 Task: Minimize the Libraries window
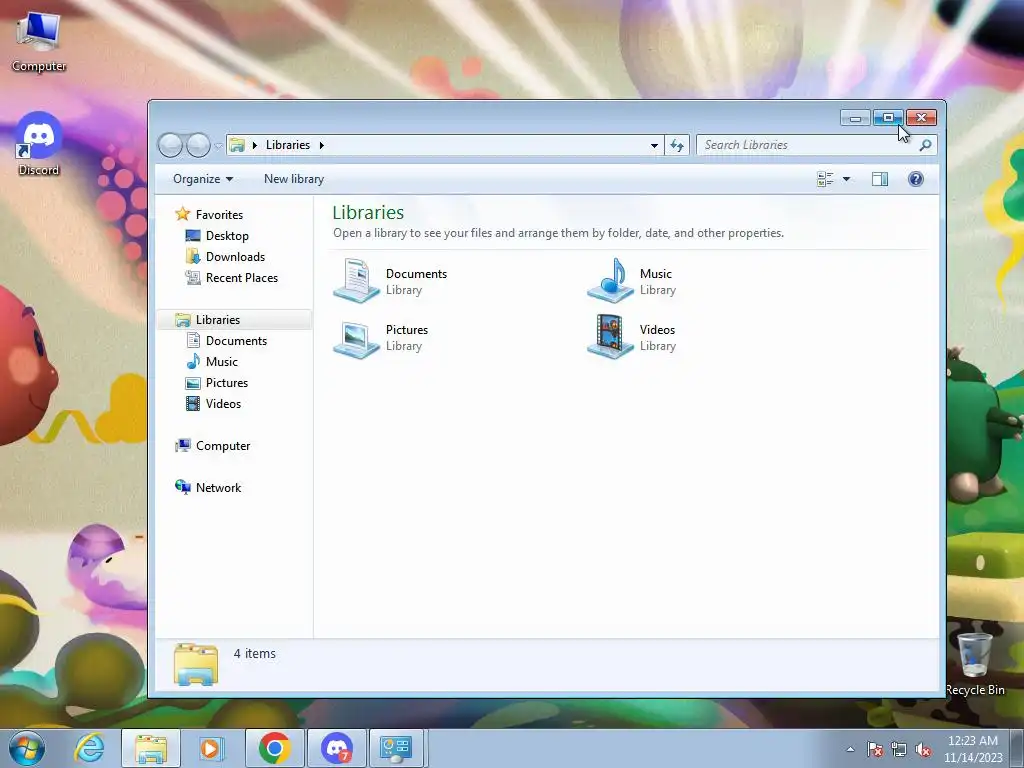point(855,118)
